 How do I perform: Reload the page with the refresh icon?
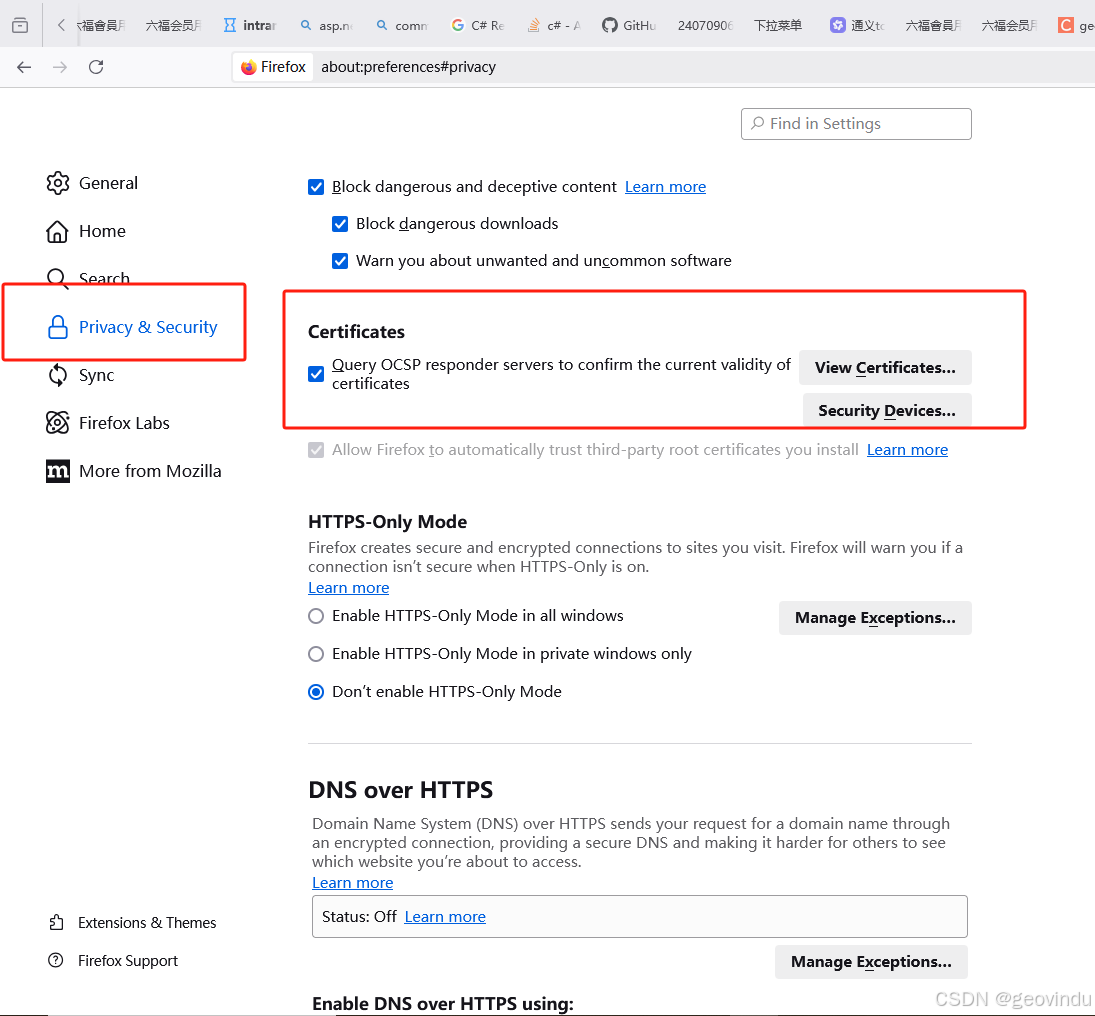[x=96, y=67]
